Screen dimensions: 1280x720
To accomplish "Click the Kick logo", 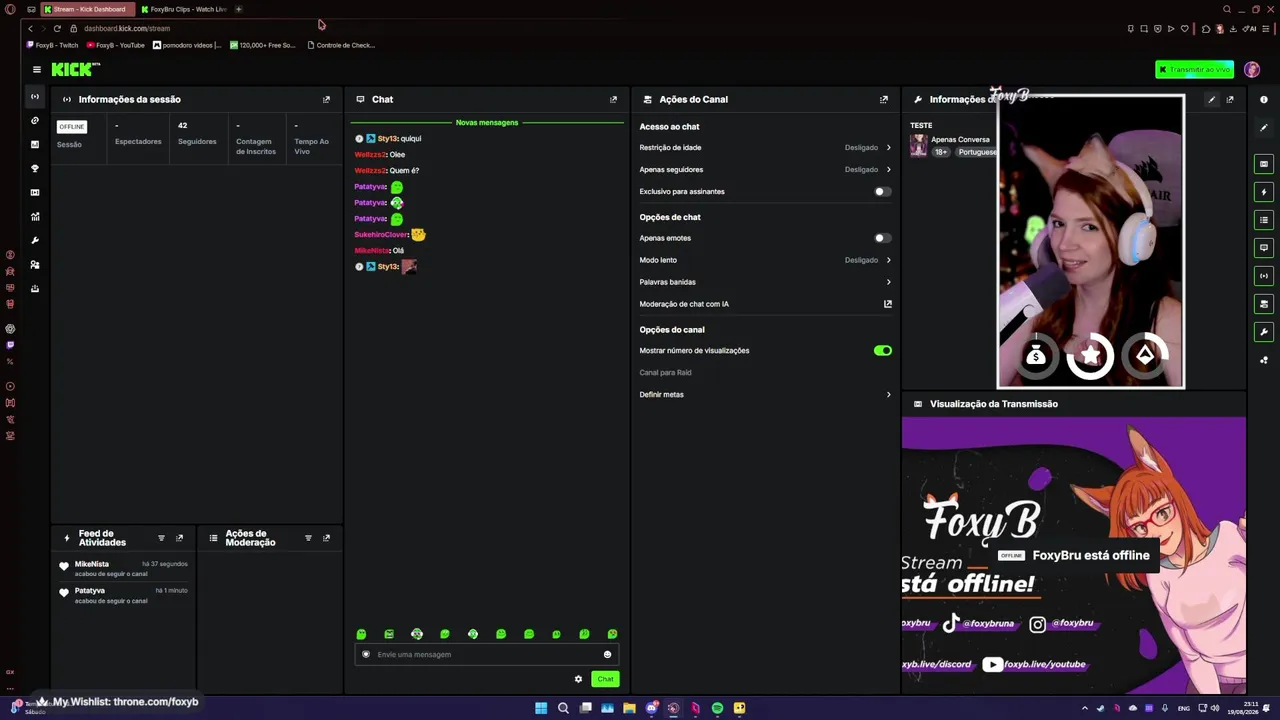I will [76, 69].
